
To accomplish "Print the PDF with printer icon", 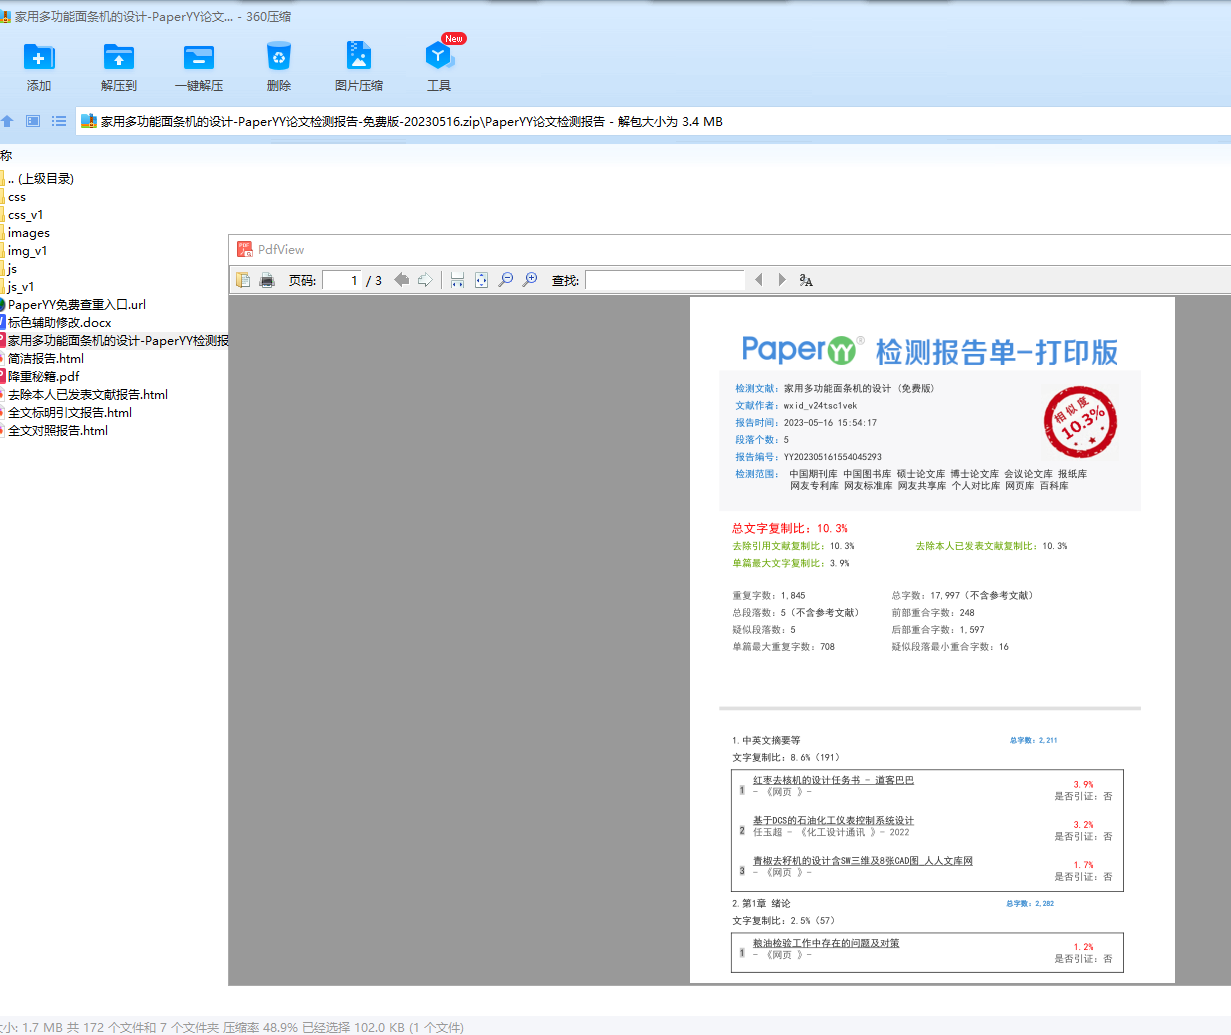I will click(x=267, y=280).
